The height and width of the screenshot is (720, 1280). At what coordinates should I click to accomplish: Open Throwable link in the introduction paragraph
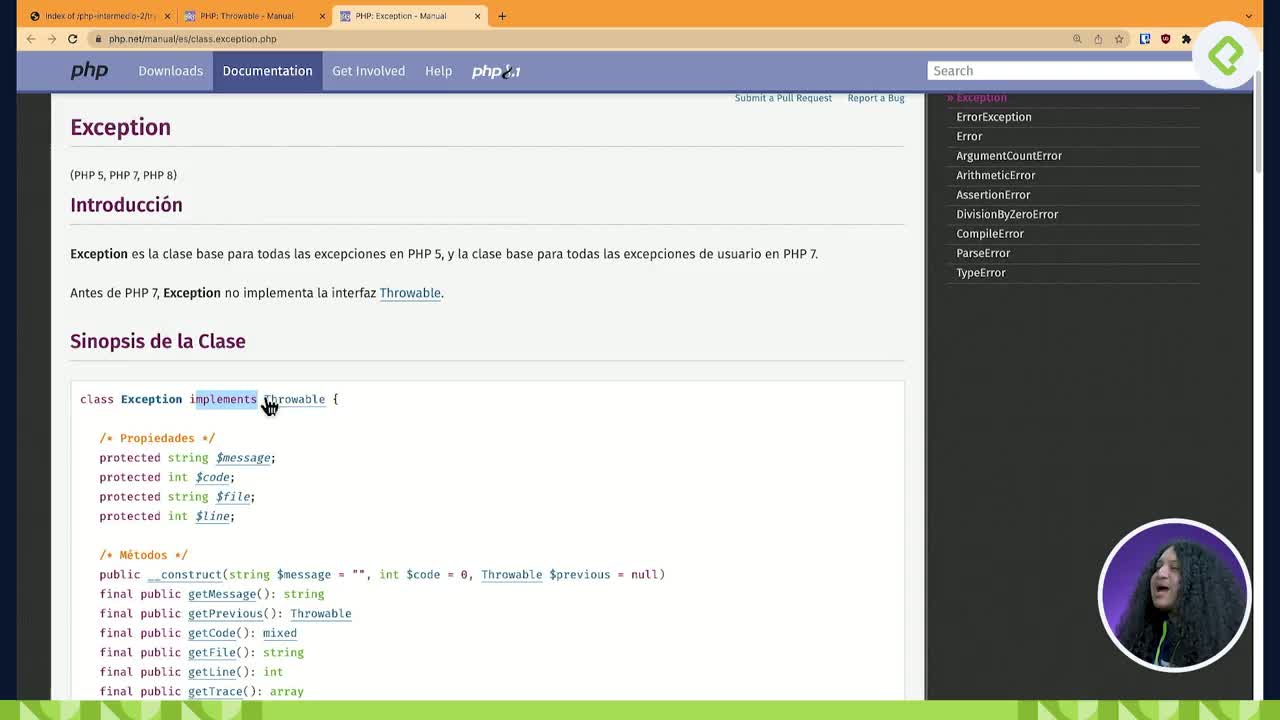pyautogui.click(x=410, y=293)
